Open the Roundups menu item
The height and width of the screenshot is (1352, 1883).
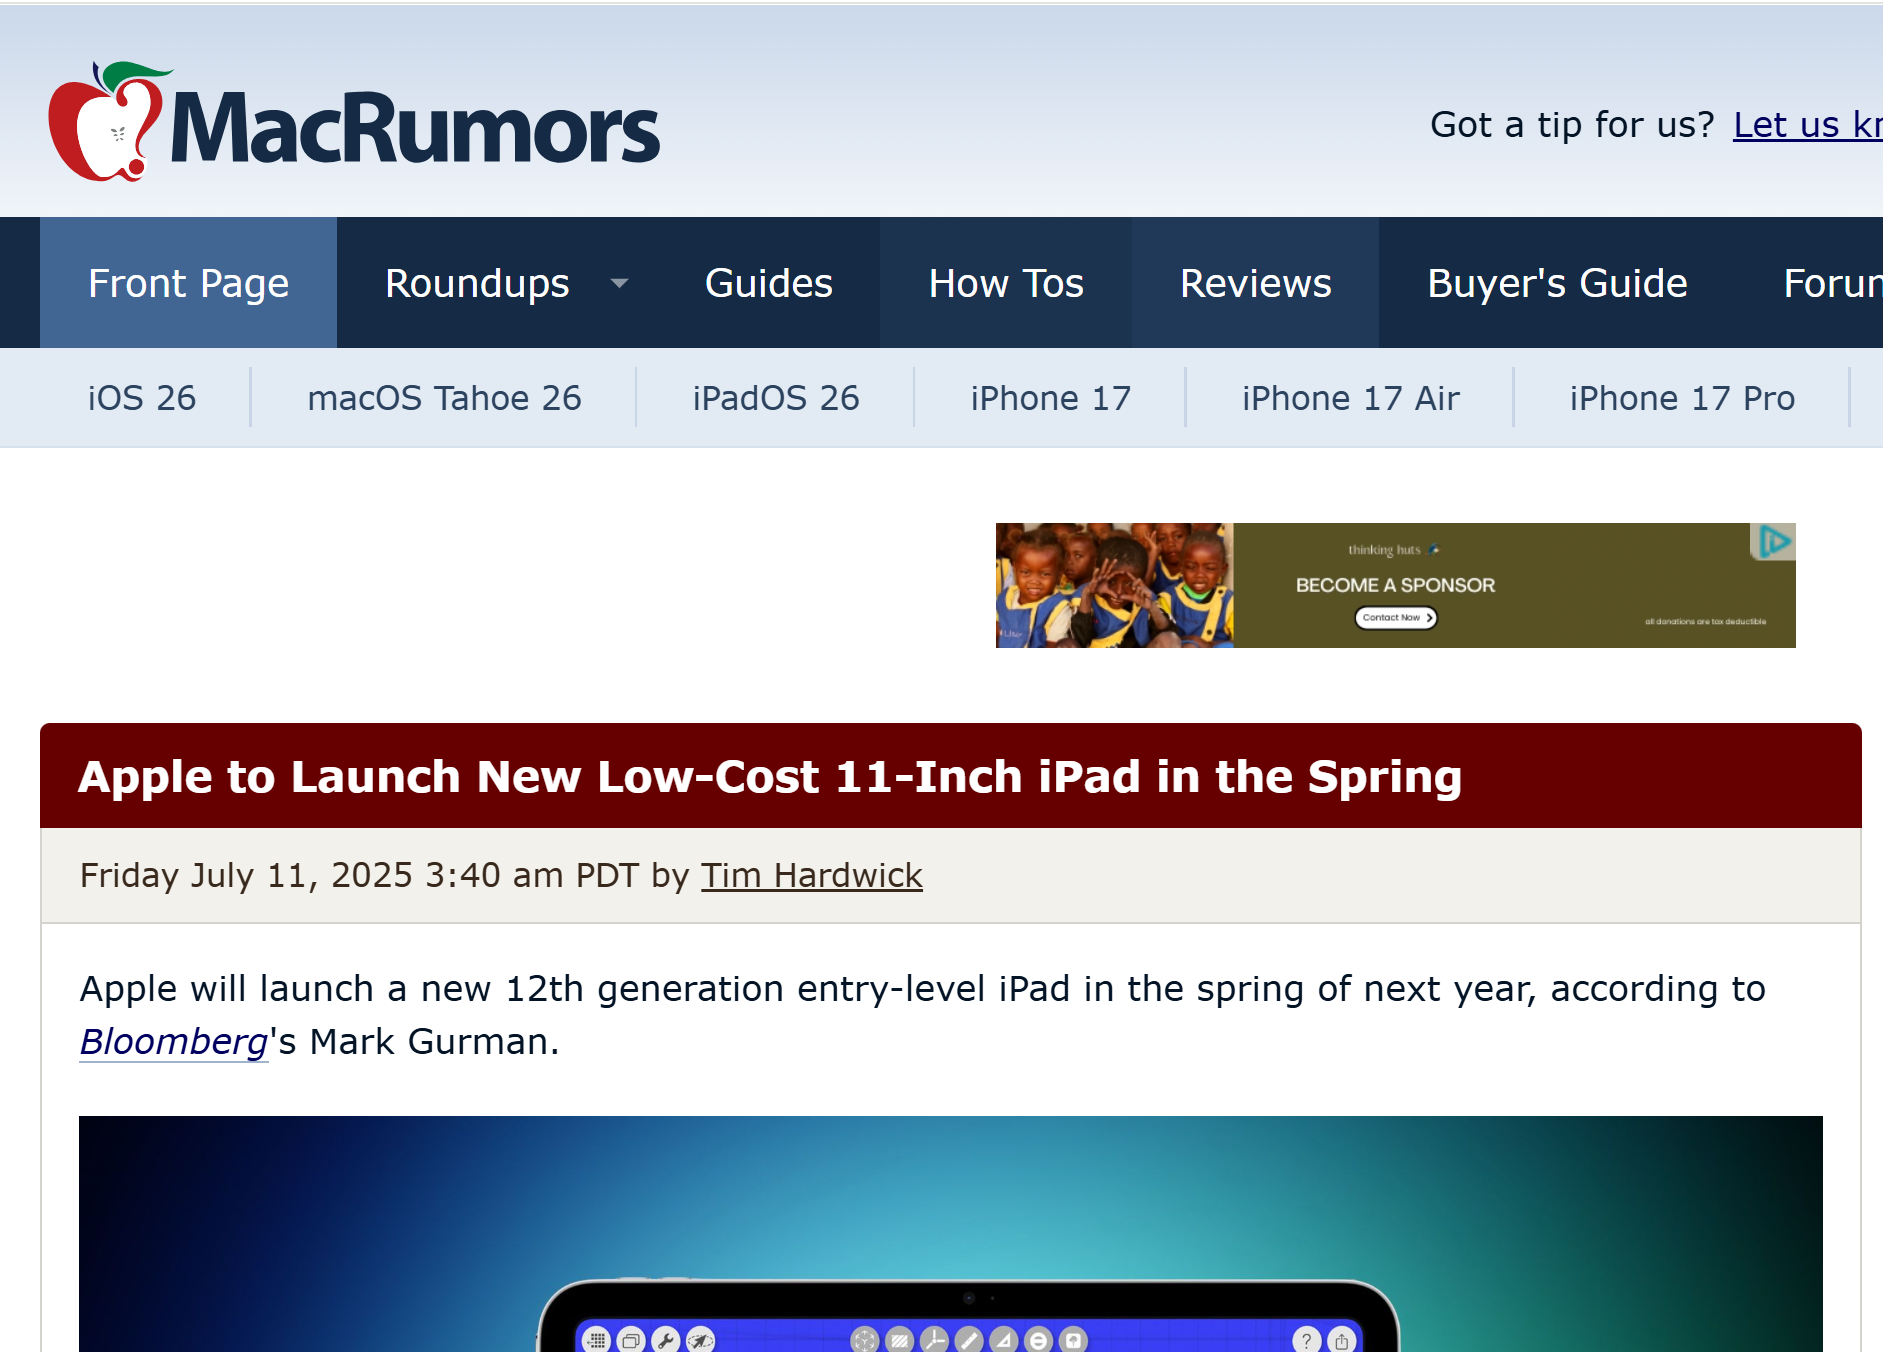click(x=477, y=283)
